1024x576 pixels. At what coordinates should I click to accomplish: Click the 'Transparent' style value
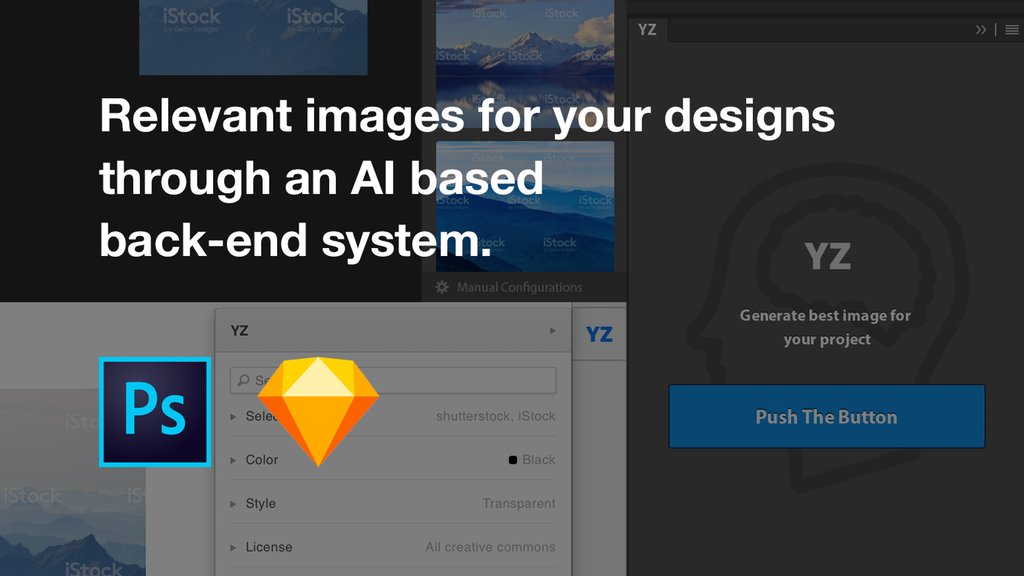pyautogui.click(x=519, y=504)
